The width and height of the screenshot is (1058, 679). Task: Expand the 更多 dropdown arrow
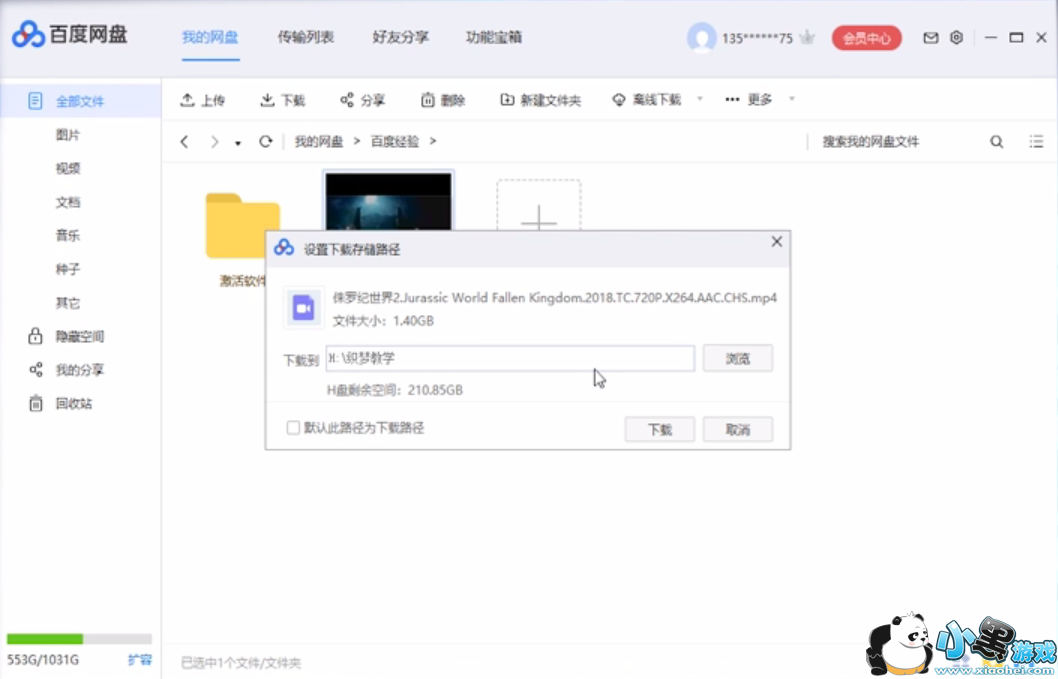pos(791,99)
